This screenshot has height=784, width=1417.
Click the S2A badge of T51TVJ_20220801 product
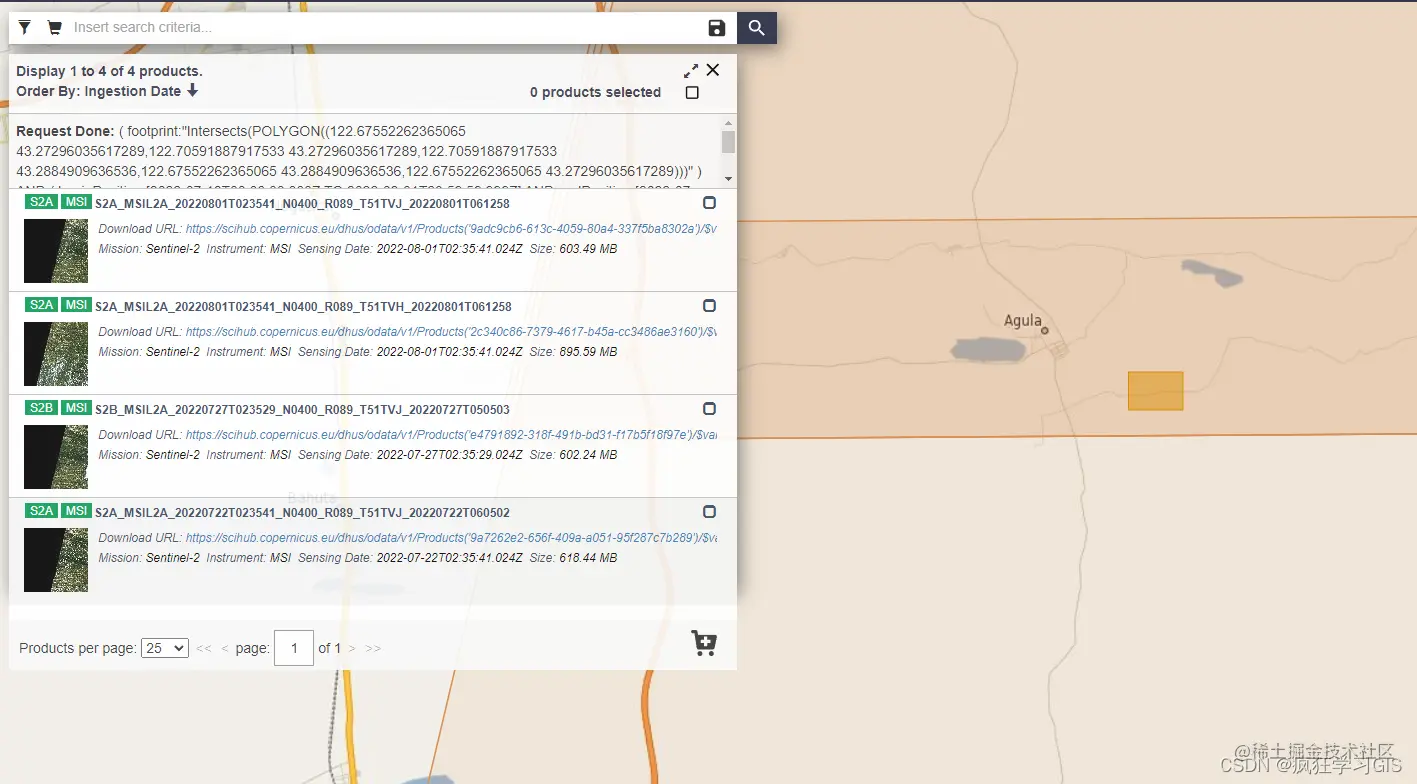(41, 202)
